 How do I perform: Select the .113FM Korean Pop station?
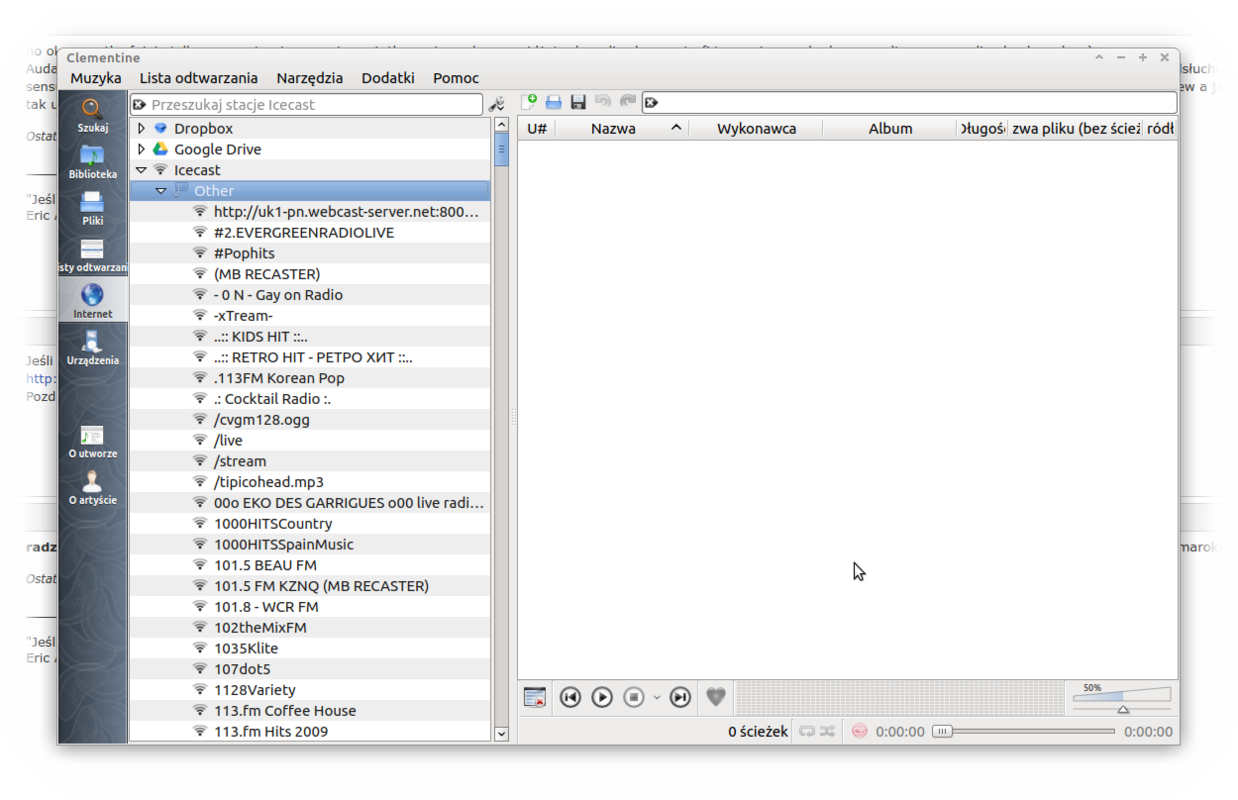point(279,378)
